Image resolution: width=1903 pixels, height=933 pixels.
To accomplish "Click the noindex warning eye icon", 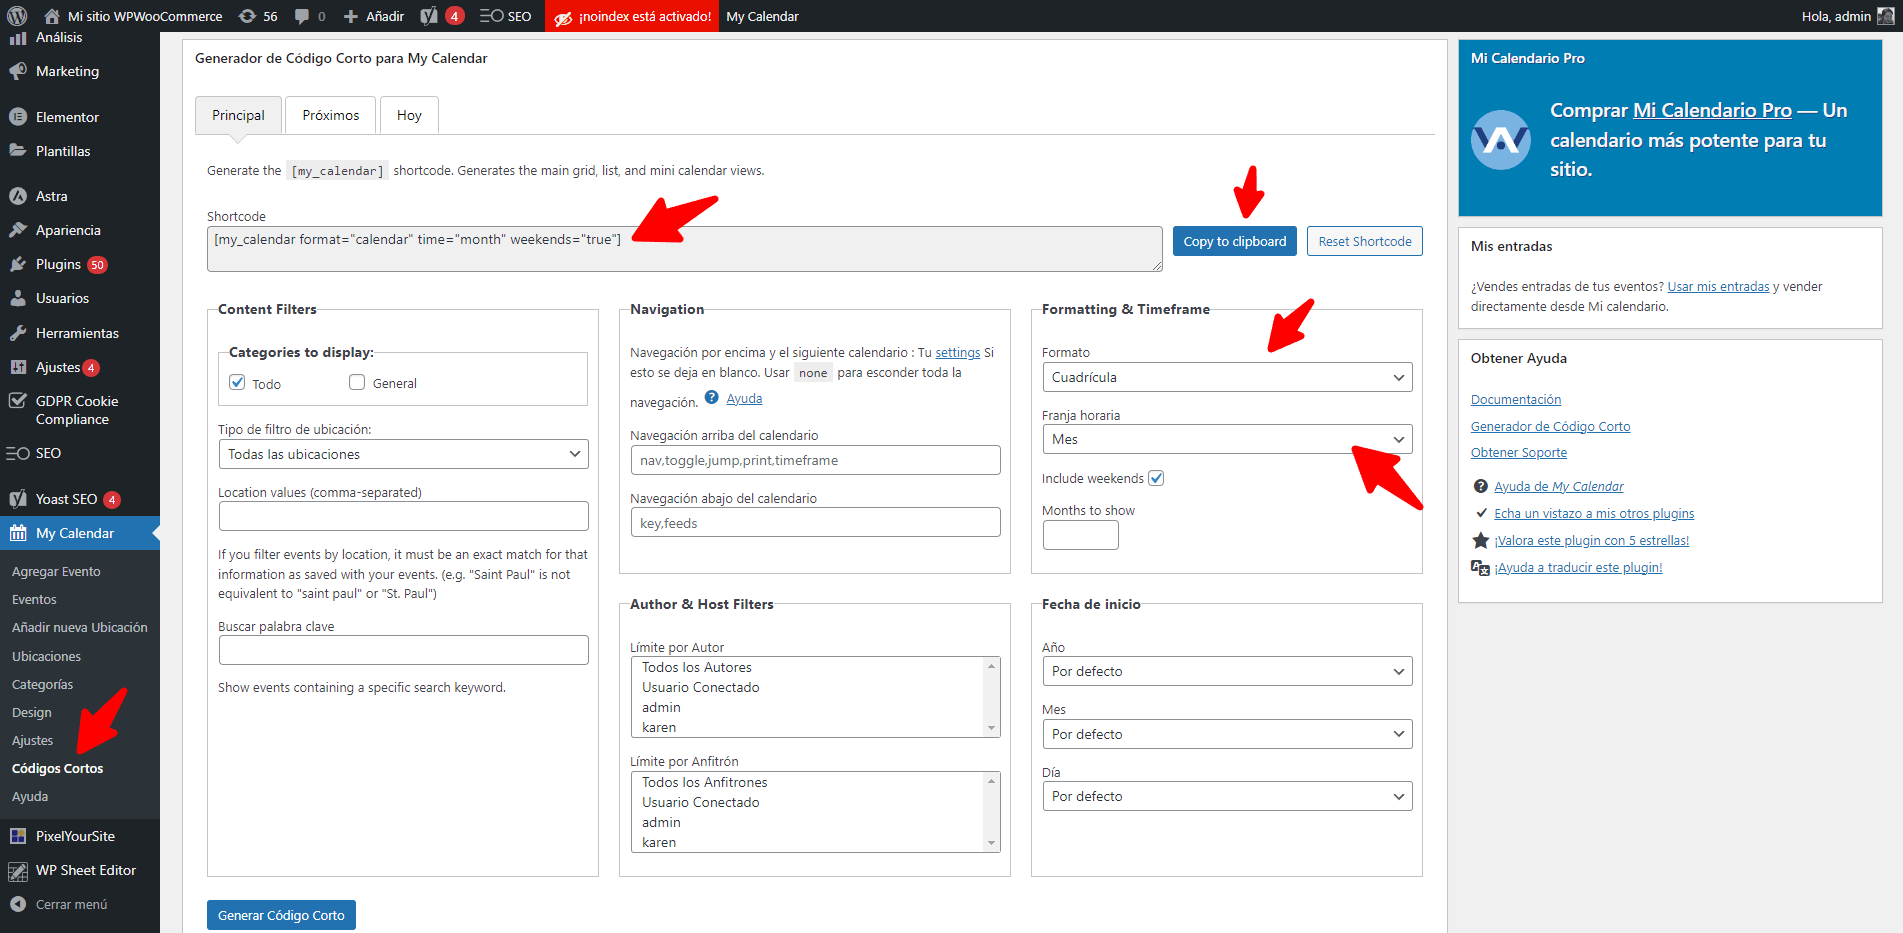I will [x=563, y=17].
